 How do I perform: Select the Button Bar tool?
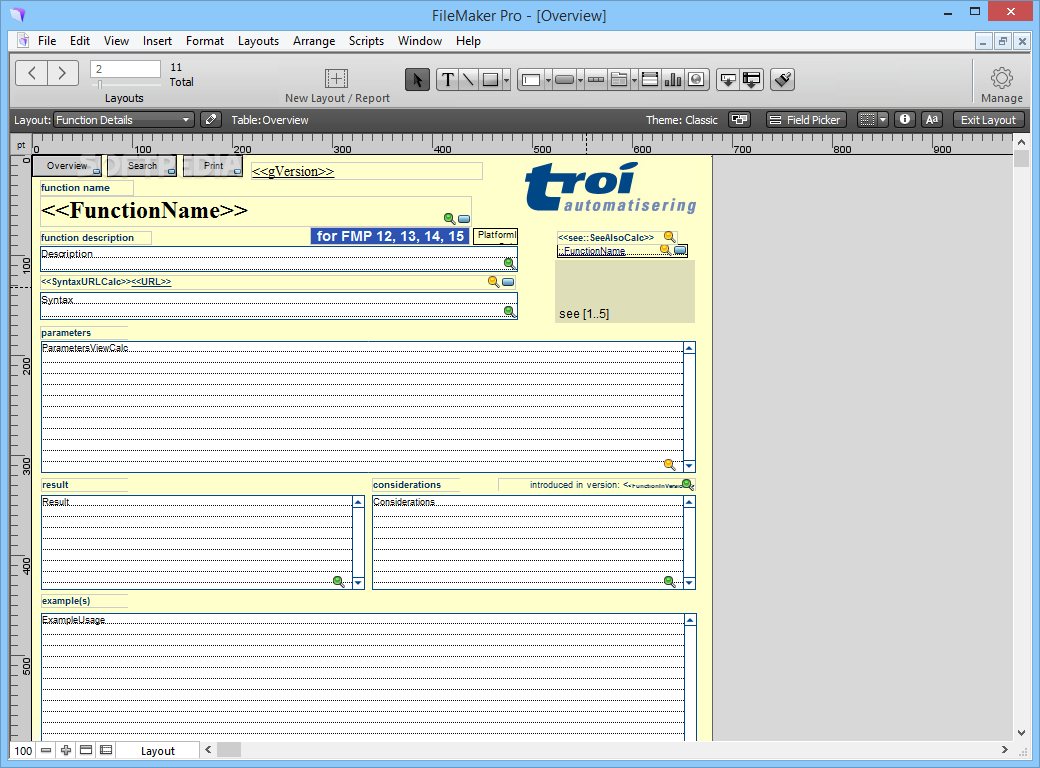click(596, 80)
